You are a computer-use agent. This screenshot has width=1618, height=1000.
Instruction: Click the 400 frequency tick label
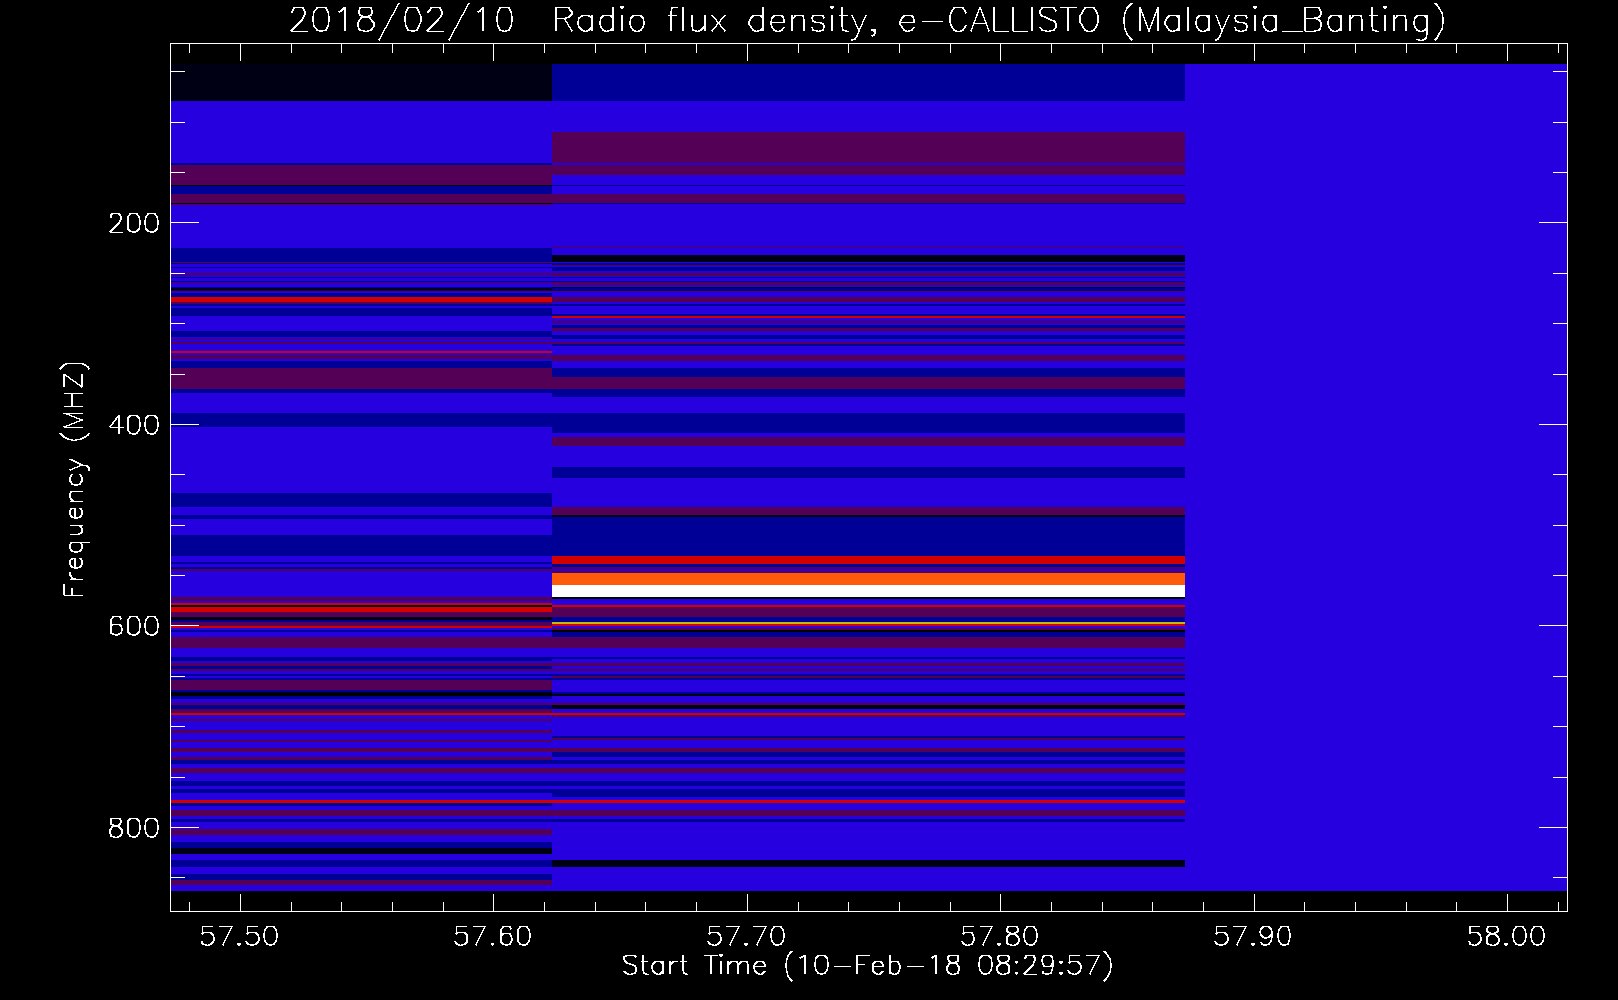point(134,425)
